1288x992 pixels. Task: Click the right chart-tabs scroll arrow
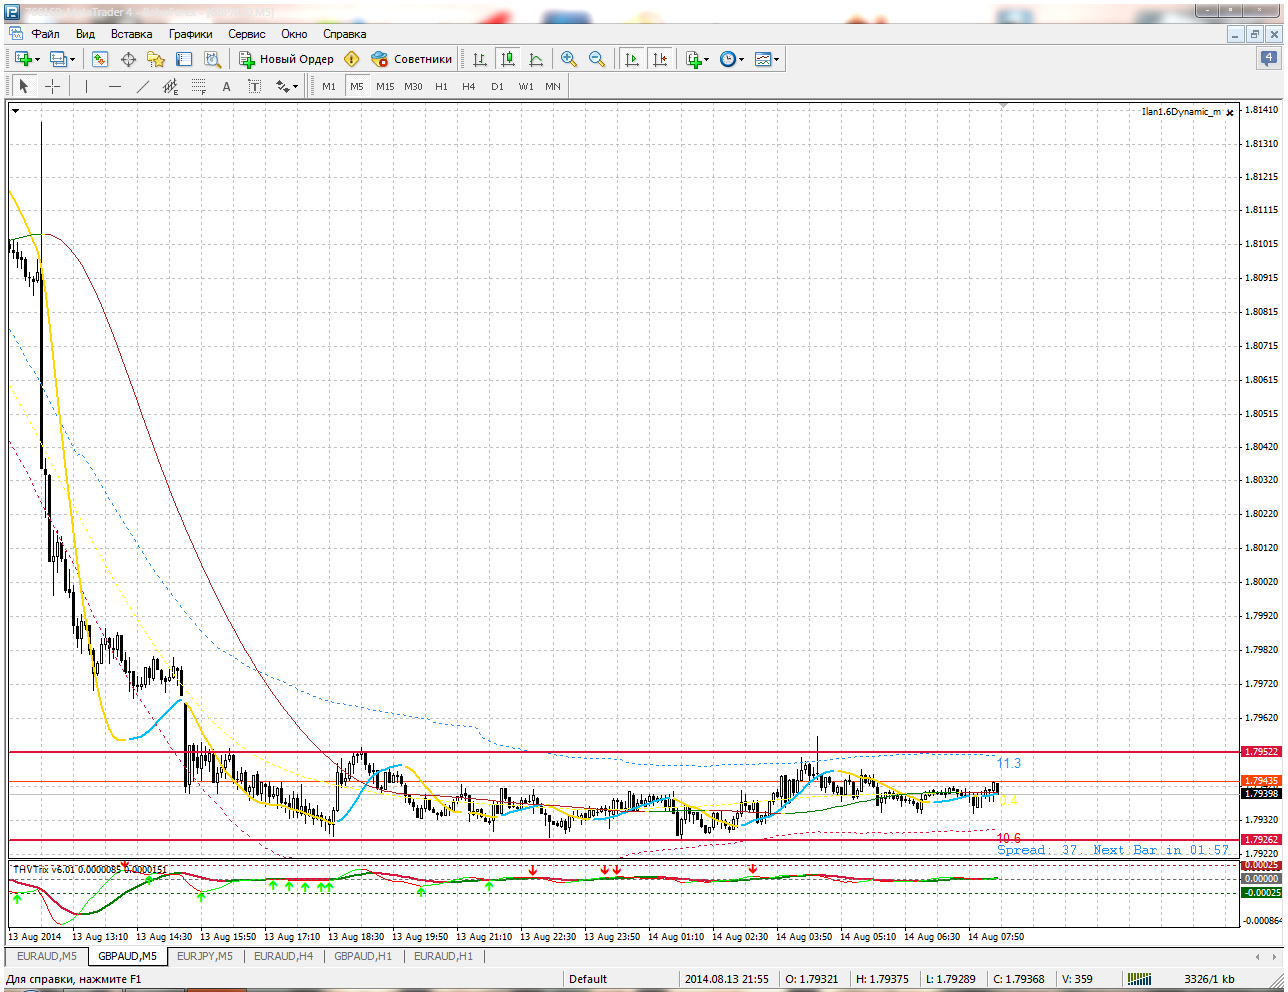[1276, 957]
